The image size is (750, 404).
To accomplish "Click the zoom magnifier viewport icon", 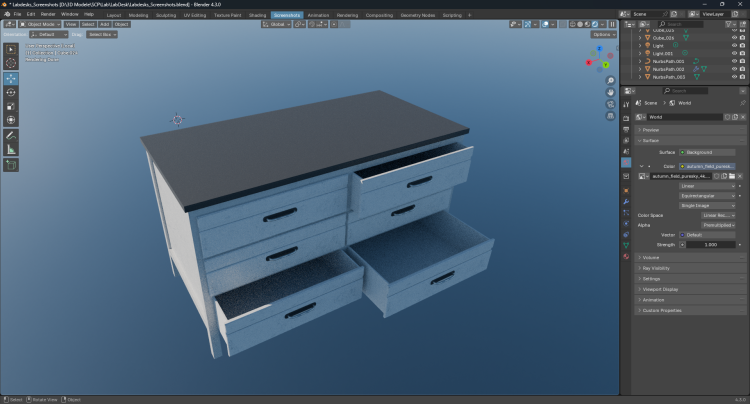I will [x=610, y=80].
